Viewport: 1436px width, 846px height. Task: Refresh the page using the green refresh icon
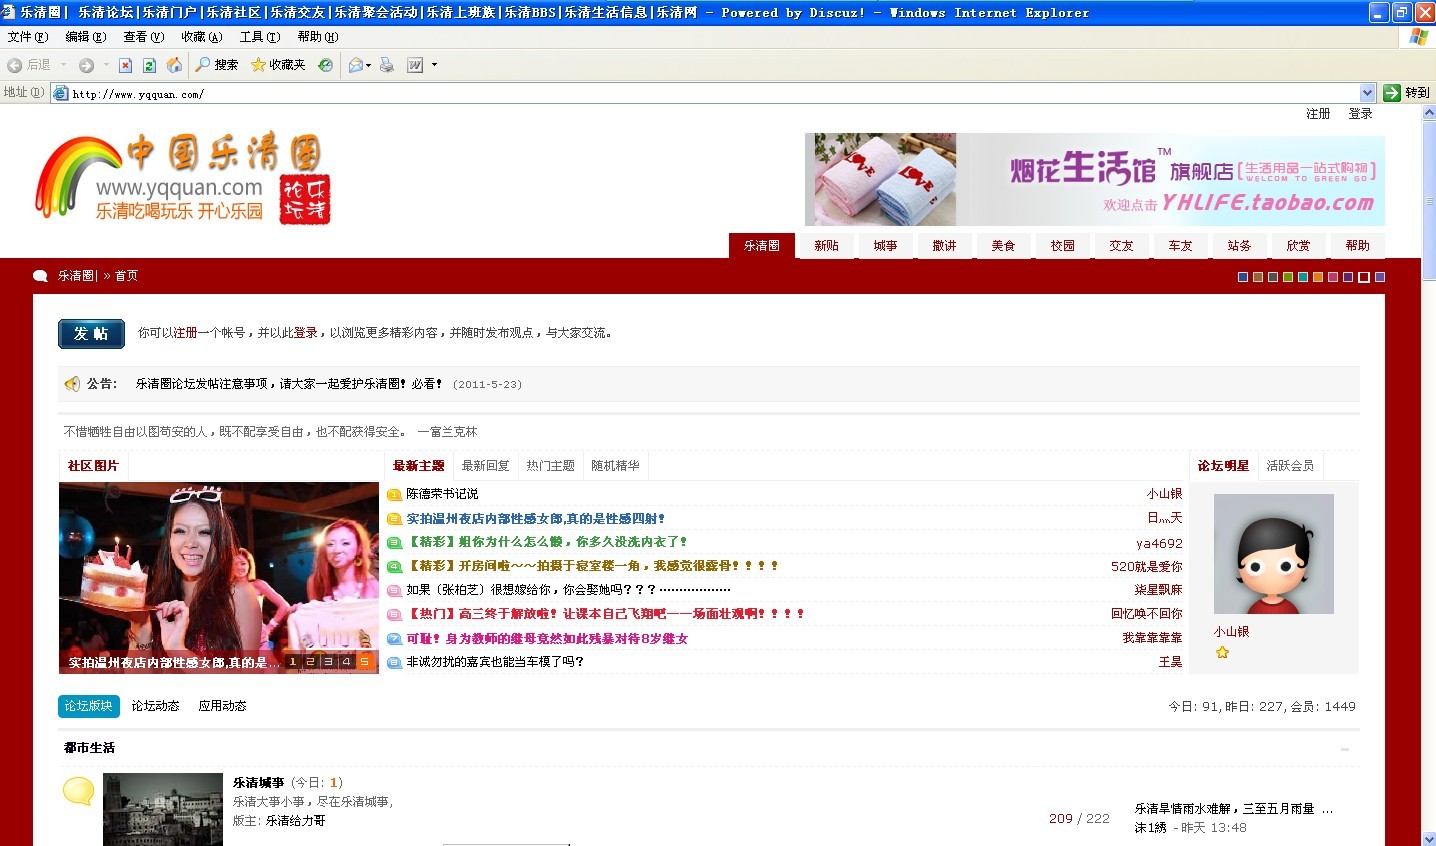pyautogui.click(x=149, y=65)
